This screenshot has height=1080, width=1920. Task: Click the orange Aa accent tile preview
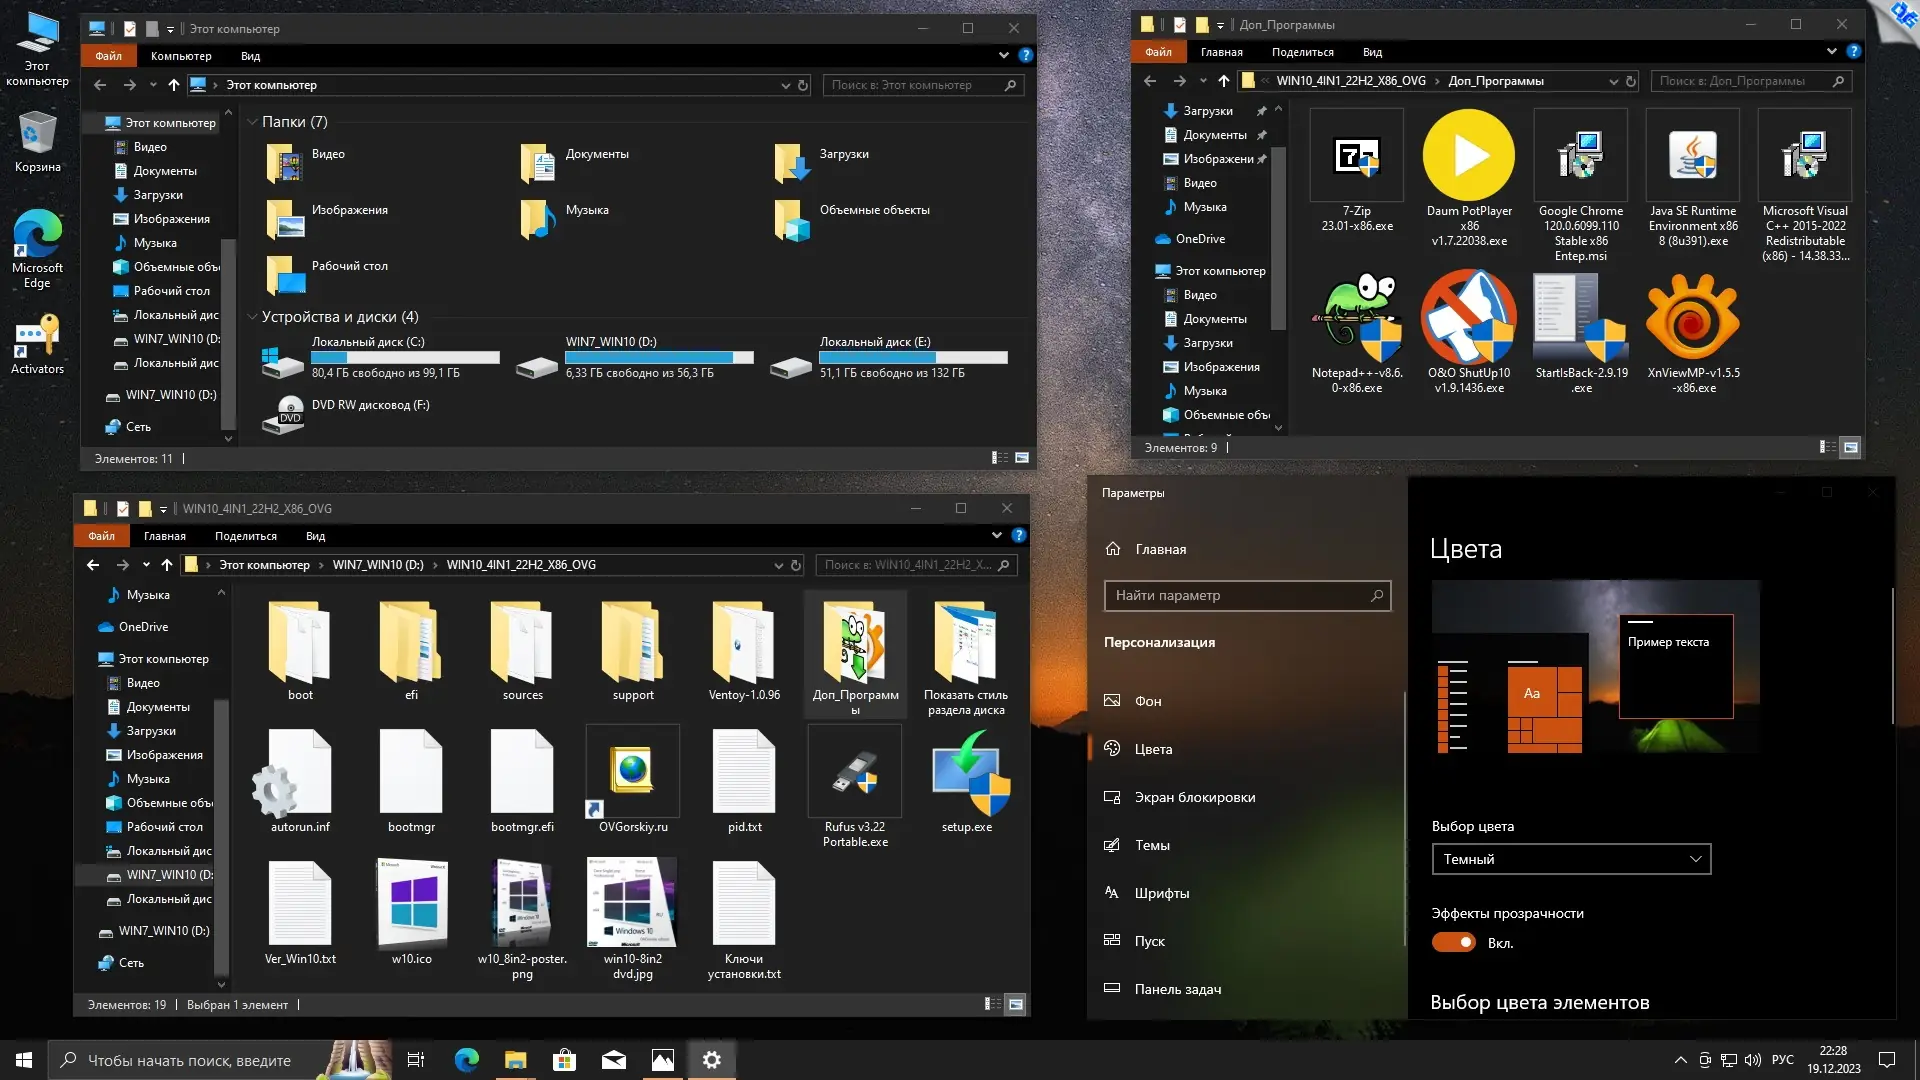pyautogui.click(x=1532, y=693)
